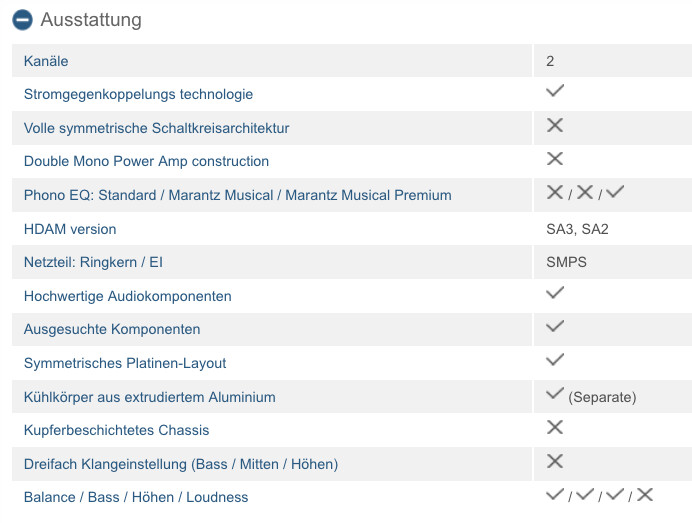Open the Kanäle spec label
The height and width of the screenshot is (523, 692).
[46, 61]
